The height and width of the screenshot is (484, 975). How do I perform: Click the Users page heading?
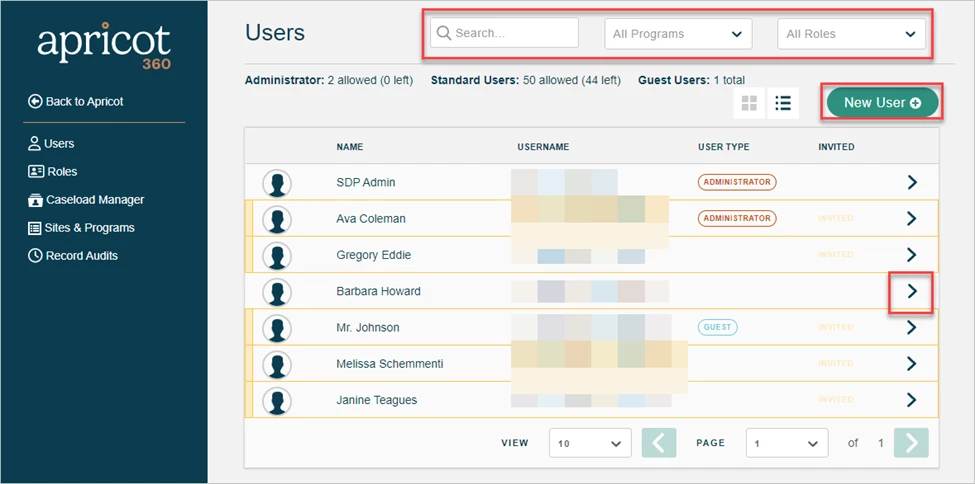tap(275, 32)
